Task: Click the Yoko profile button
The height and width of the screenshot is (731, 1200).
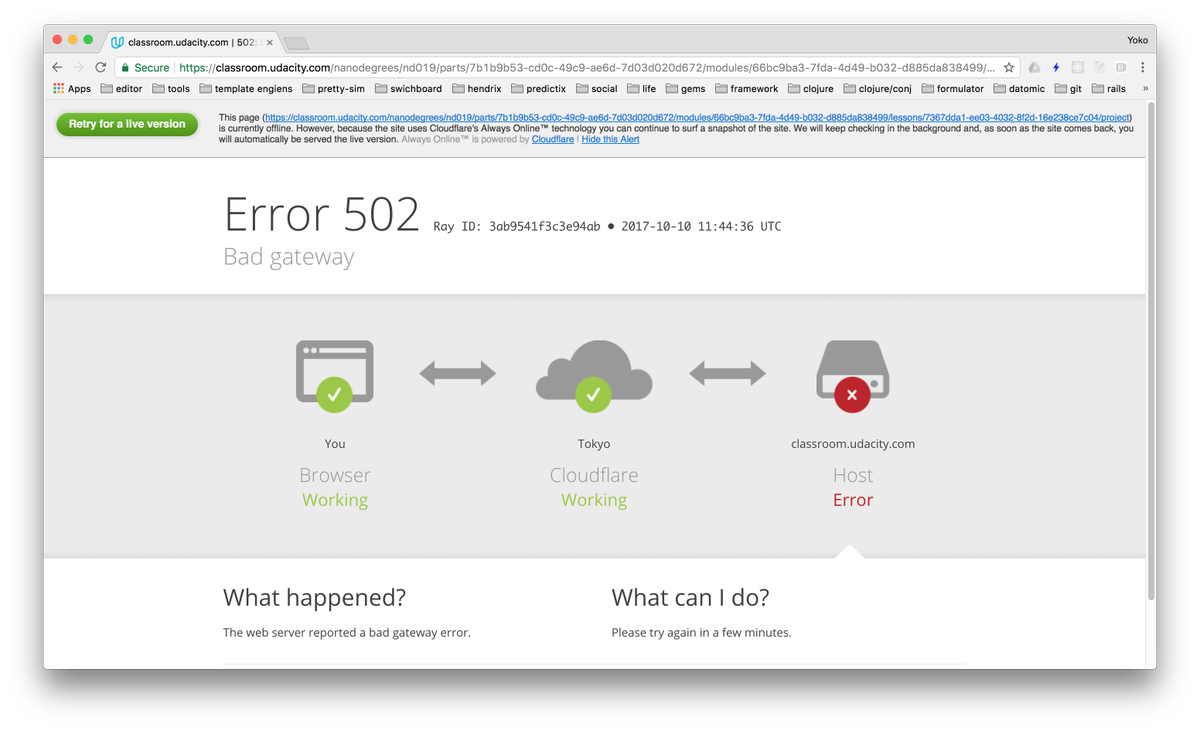Action: click(1137, 41)
